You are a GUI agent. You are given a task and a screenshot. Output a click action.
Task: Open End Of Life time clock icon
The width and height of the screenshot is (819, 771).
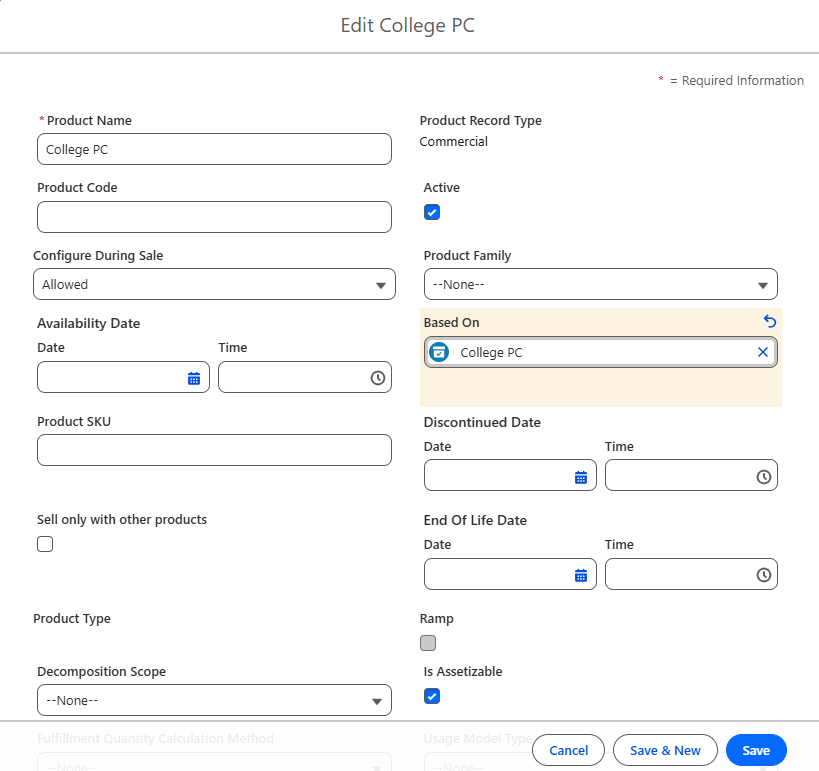click(764, 575)
